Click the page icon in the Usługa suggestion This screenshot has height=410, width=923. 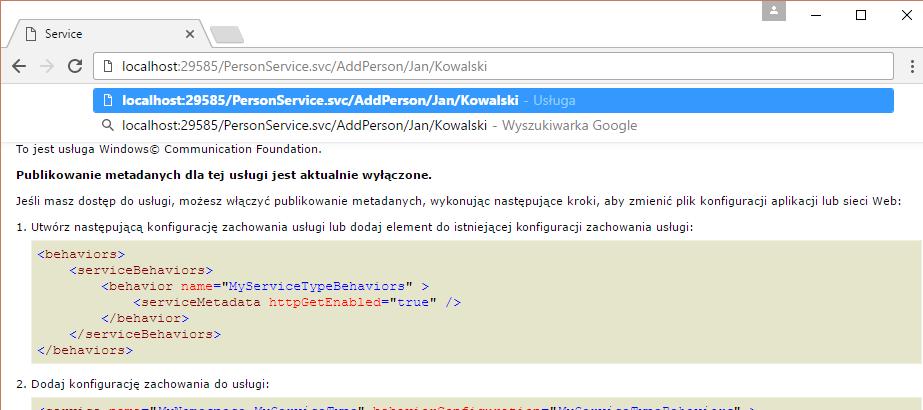click(108, 101)
